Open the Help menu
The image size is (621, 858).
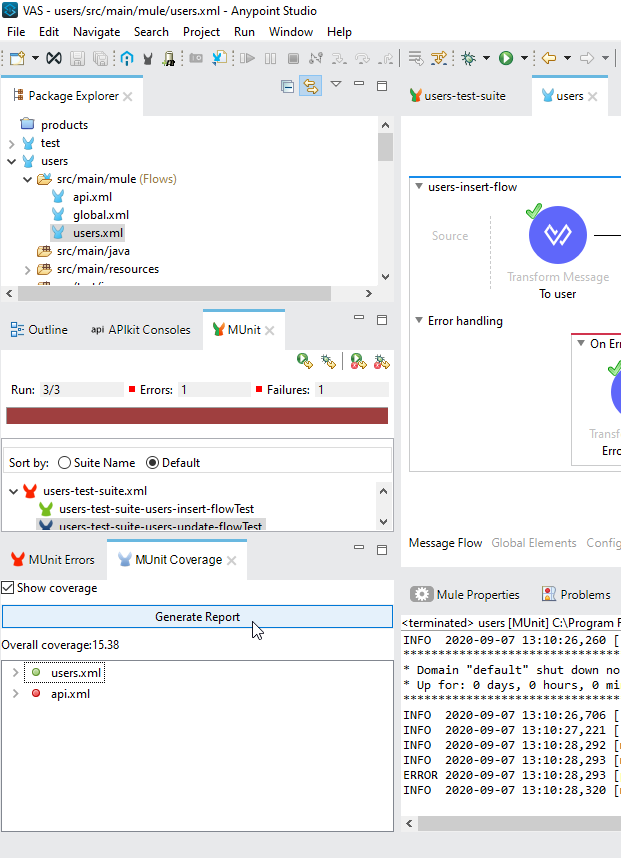click(339, 32)
